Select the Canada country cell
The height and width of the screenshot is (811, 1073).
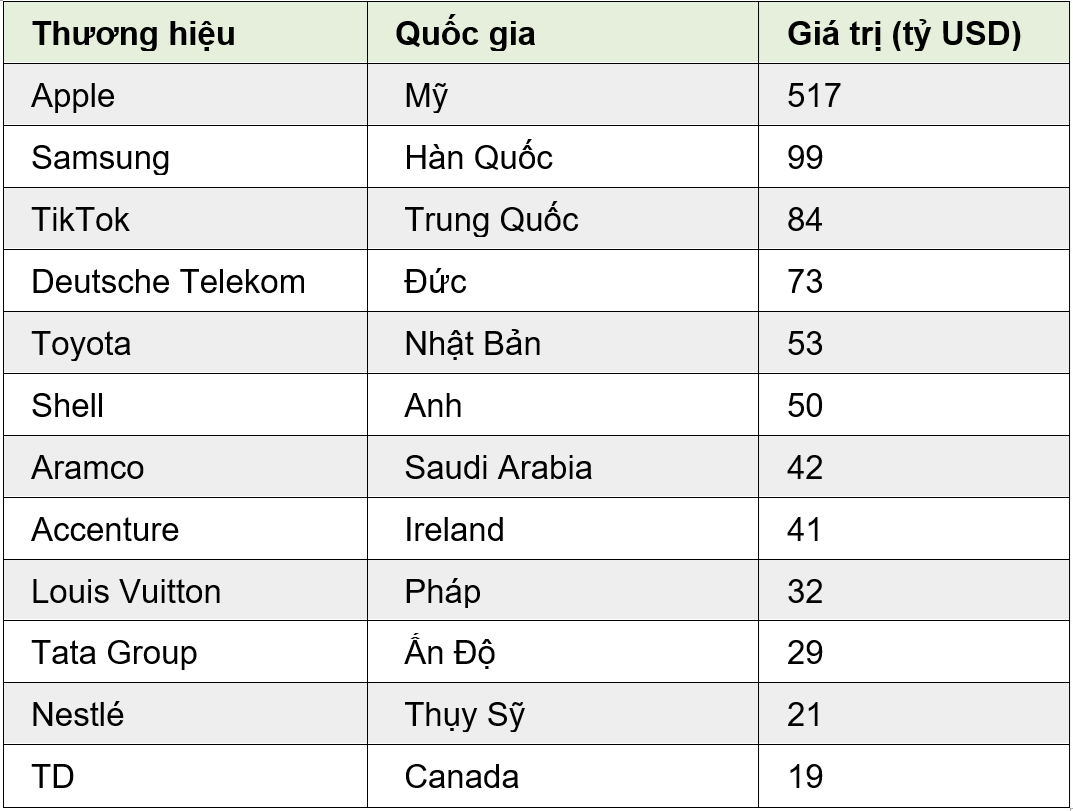click(x=461, y=777)
